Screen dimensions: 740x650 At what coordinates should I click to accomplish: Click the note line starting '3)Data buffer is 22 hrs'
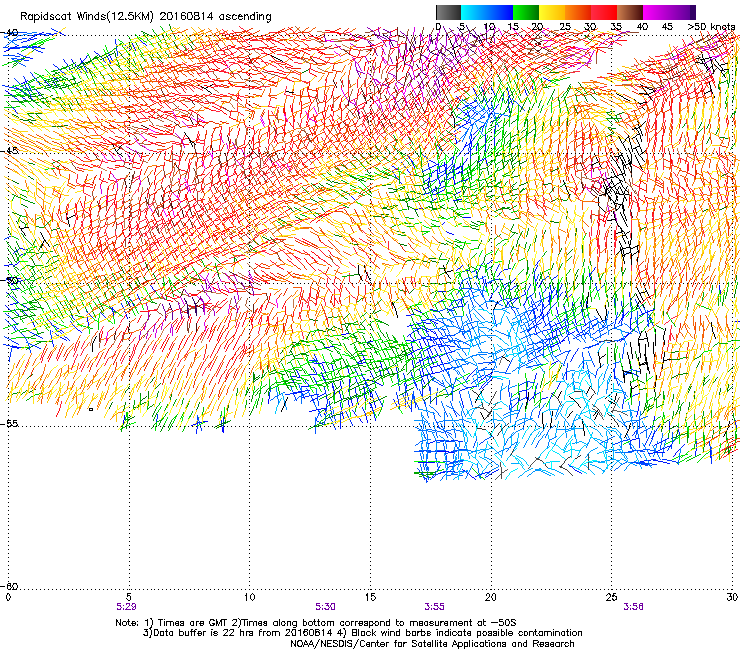[362, 633]
